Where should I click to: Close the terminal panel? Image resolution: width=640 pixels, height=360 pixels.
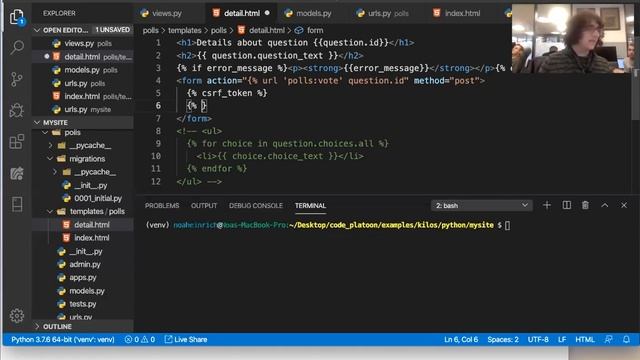(624, 205)
